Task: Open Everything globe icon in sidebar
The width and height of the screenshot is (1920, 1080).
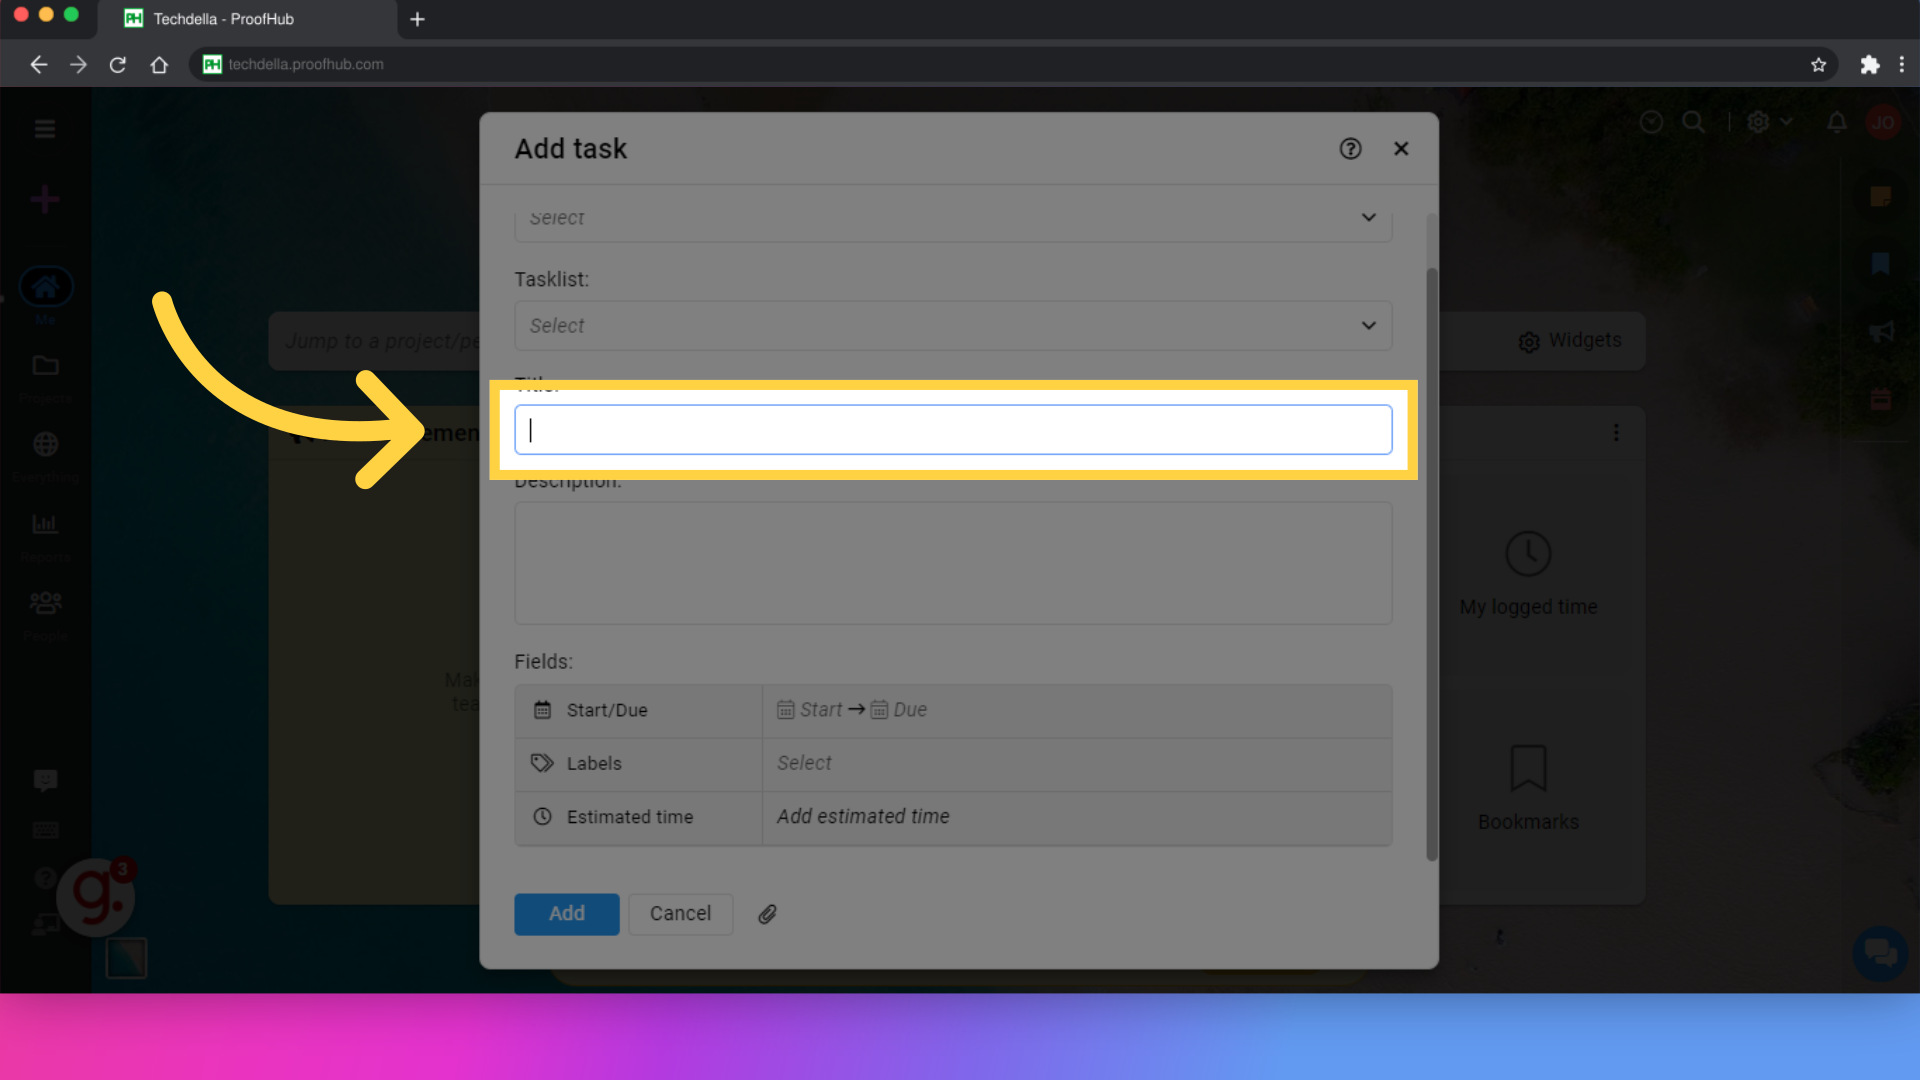Action: pyautogui.click(x=45, y=444)
